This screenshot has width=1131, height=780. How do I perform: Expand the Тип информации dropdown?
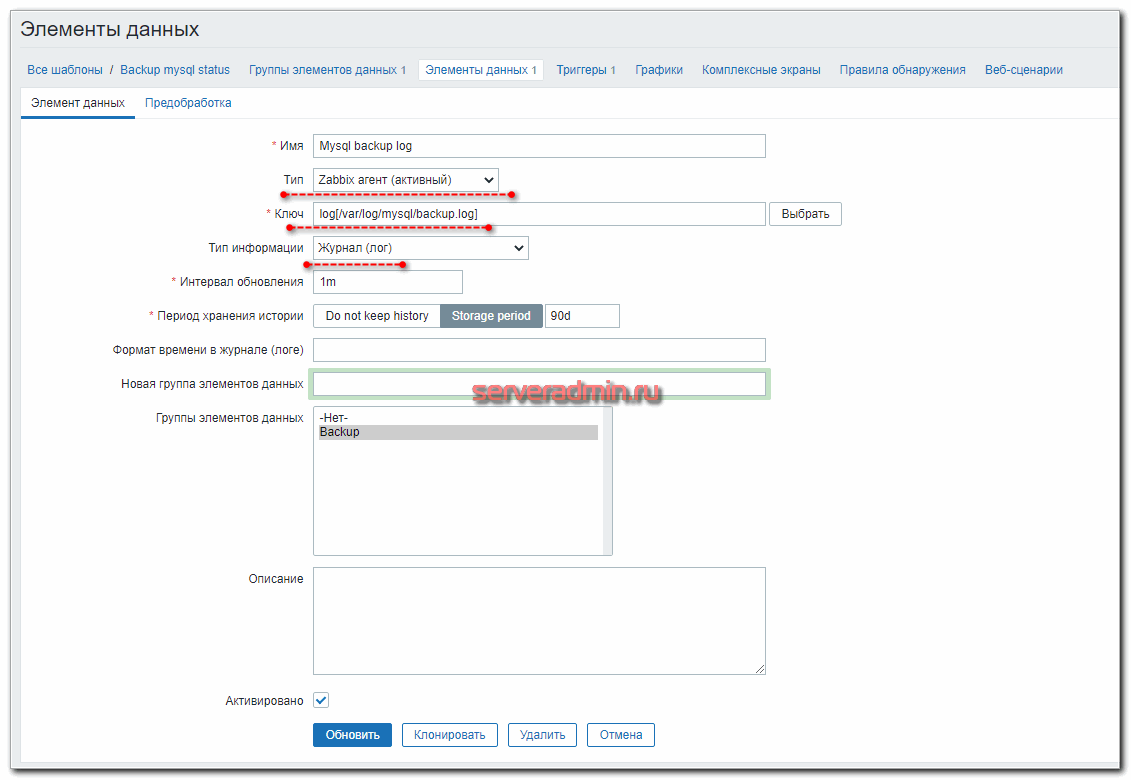[x=420, y=248]
